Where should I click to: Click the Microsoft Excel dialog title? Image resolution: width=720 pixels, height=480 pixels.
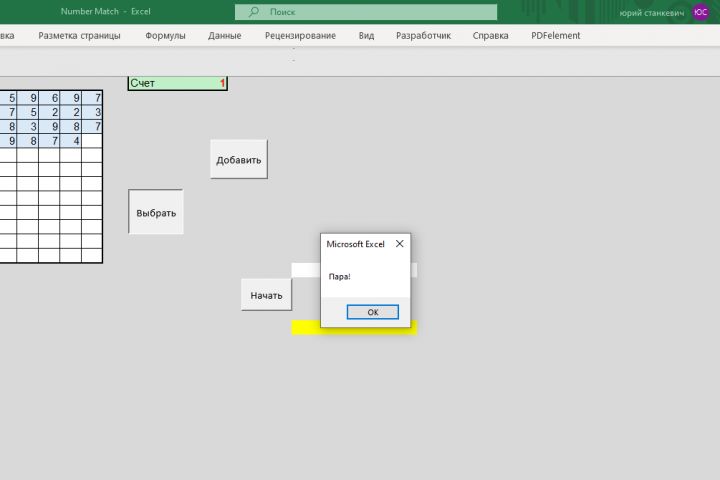coord(355,244)
